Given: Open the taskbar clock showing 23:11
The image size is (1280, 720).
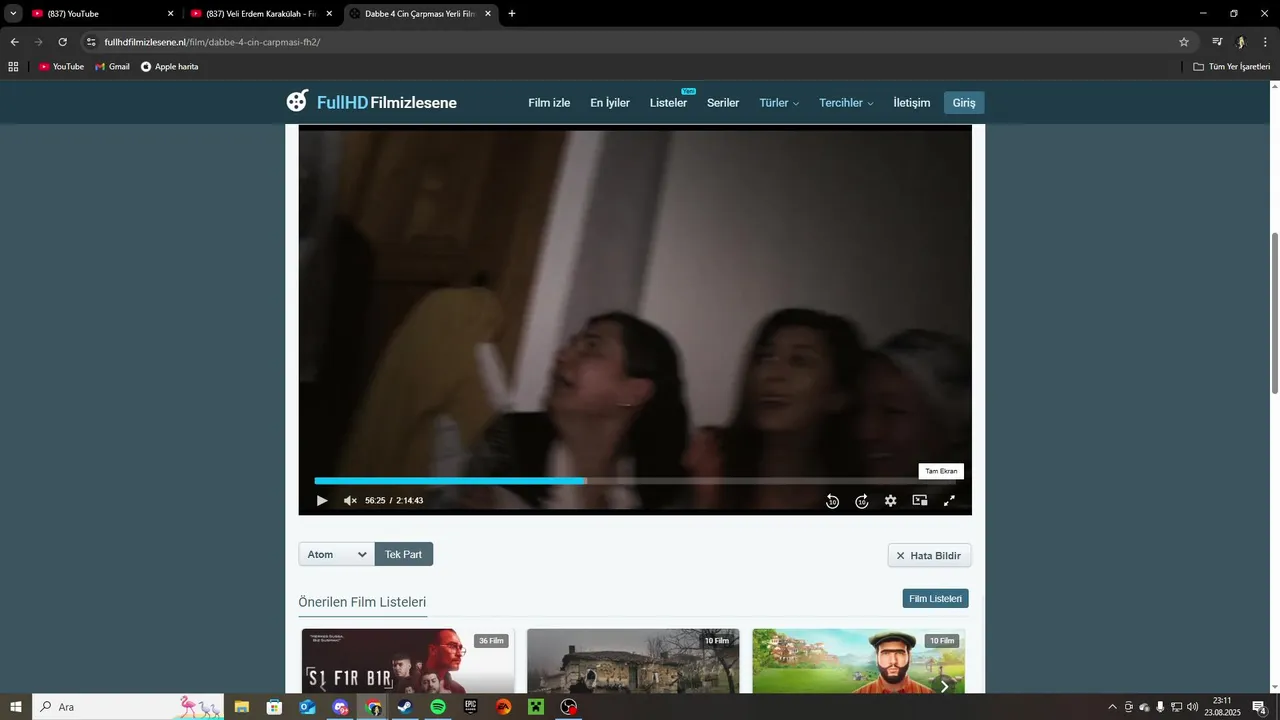Looking at the screenshot, I should coord(1222,707).
